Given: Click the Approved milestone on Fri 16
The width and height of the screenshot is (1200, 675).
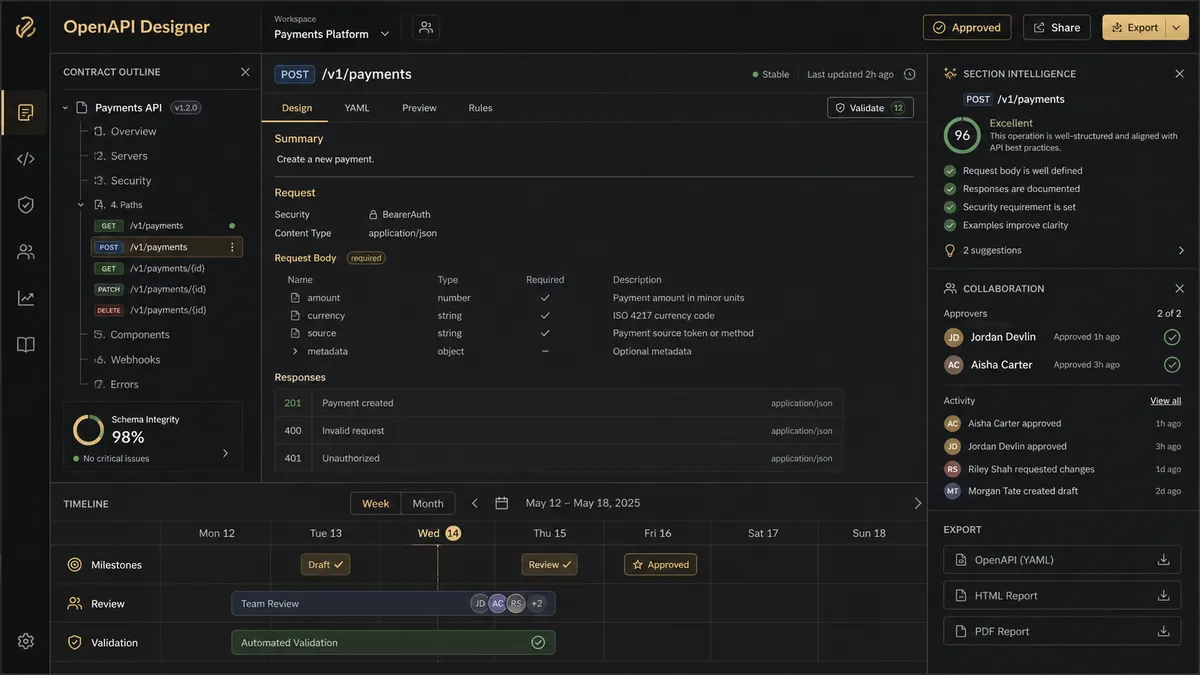Looking at the screenshot, I should pos(660,565).
